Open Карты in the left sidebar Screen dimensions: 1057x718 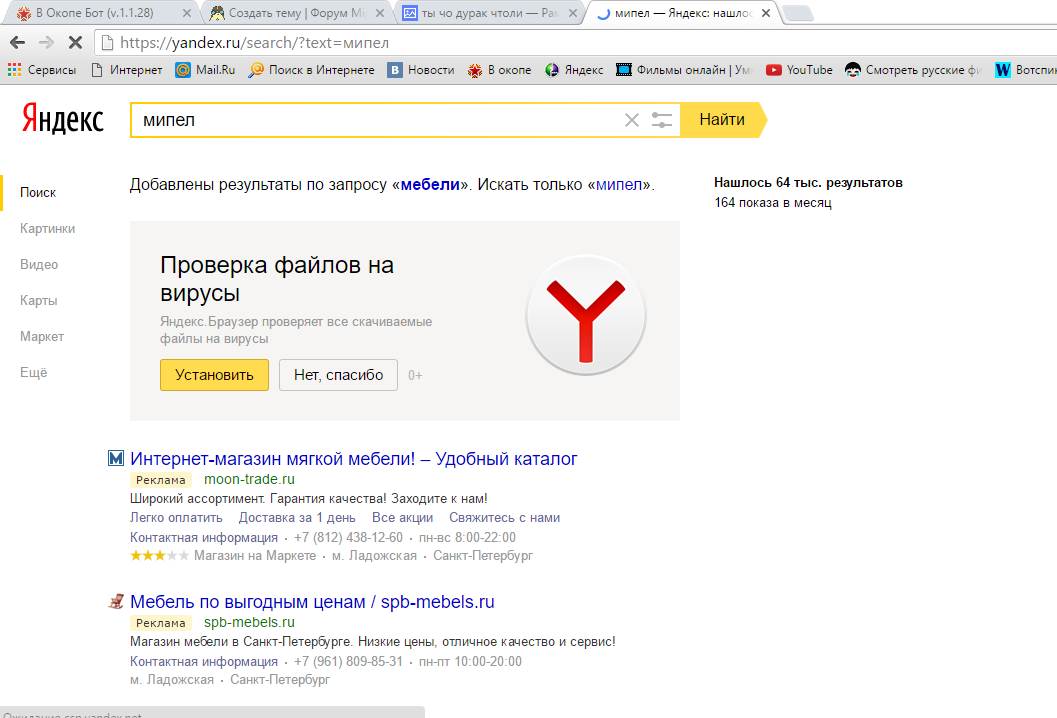coord(38,301)
